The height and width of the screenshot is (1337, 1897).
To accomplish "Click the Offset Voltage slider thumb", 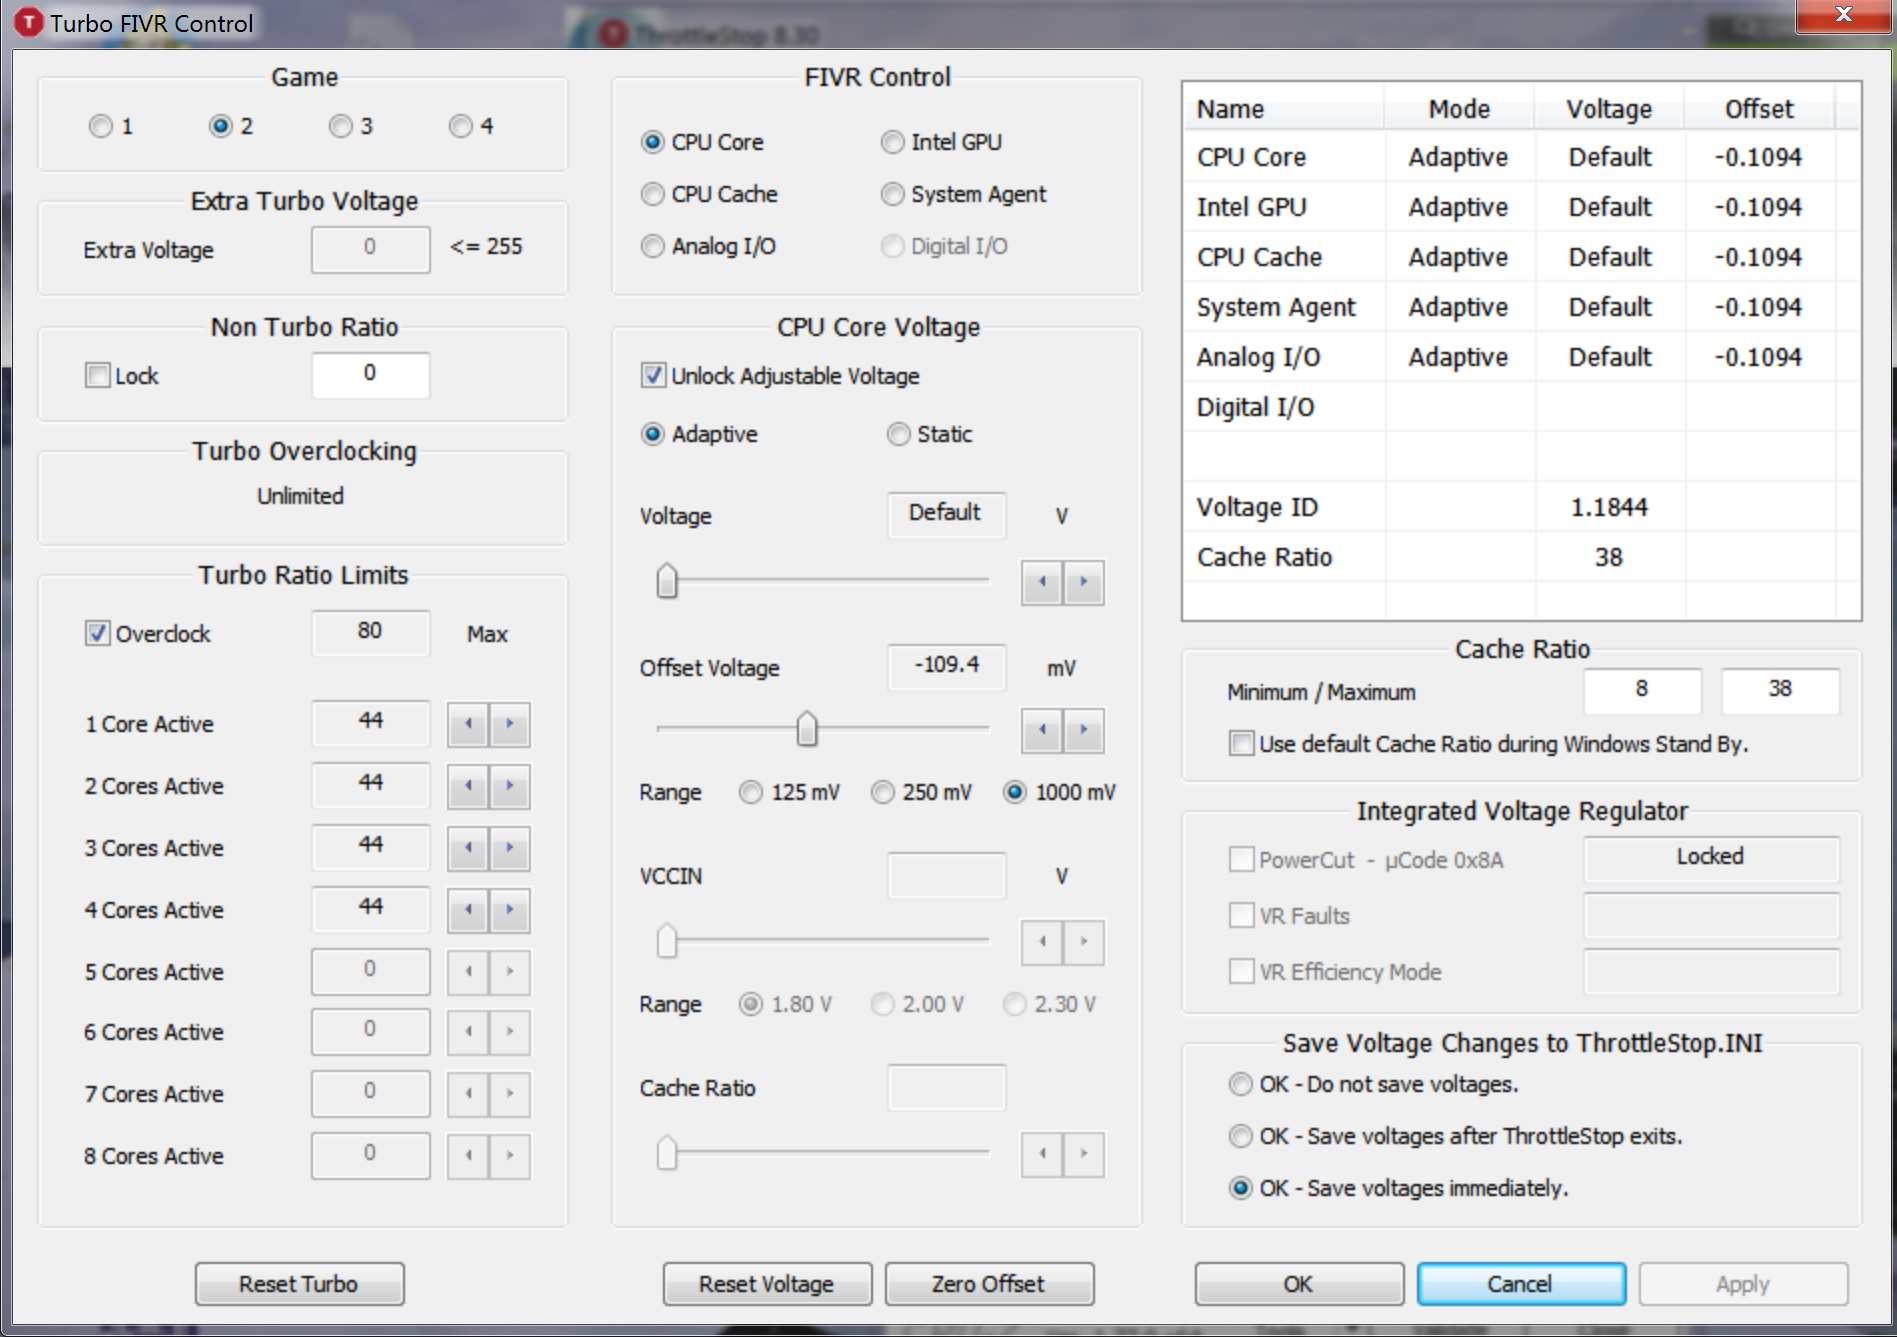I will [807, 729].
